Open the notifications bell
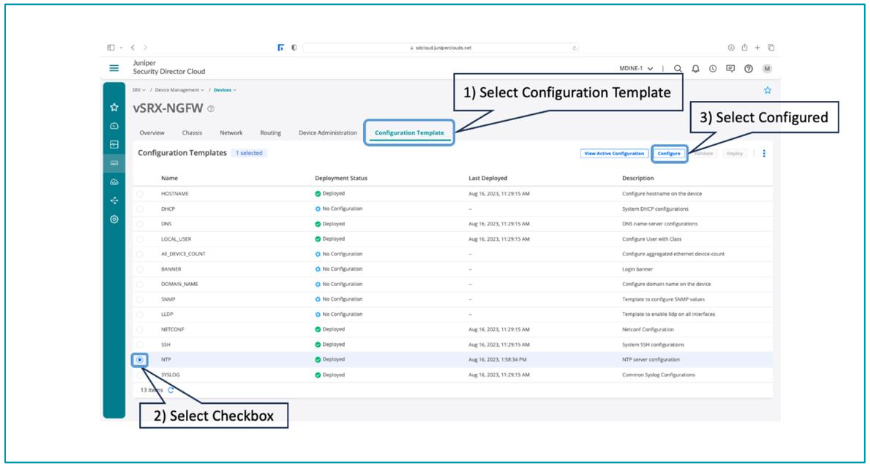 (x=695, y=69)
